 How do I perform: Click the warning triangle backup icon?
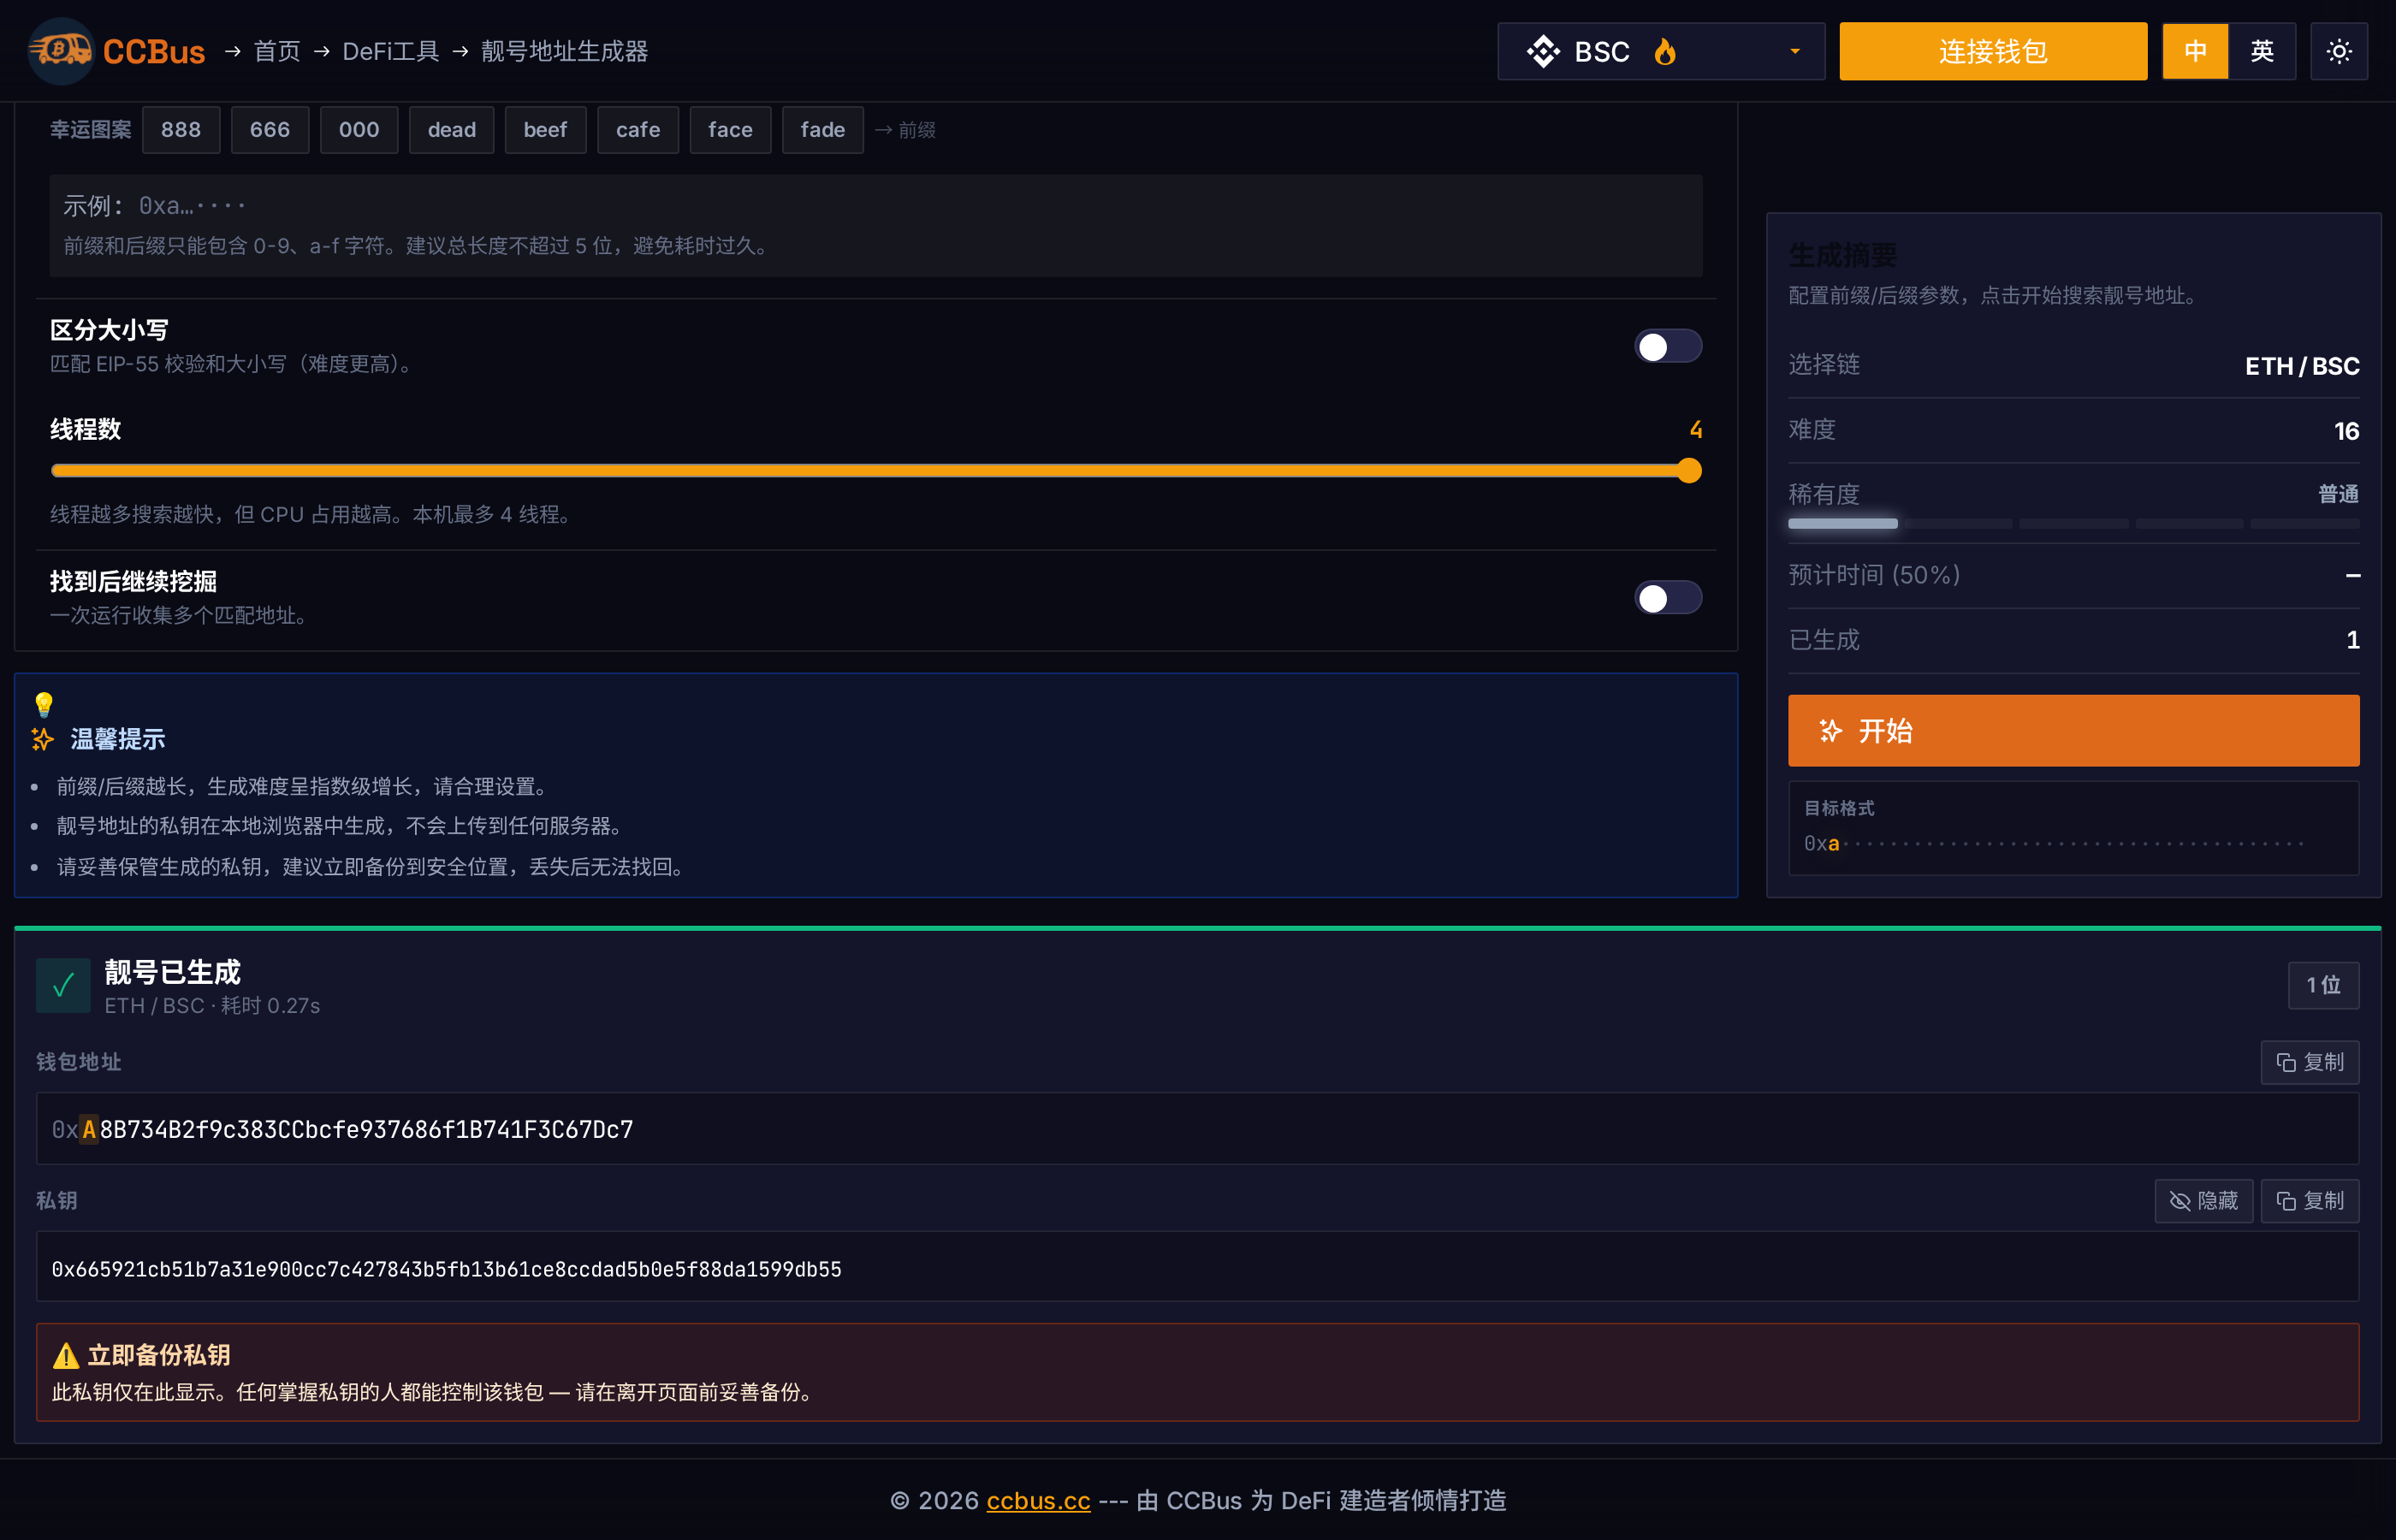(66, 1355)
